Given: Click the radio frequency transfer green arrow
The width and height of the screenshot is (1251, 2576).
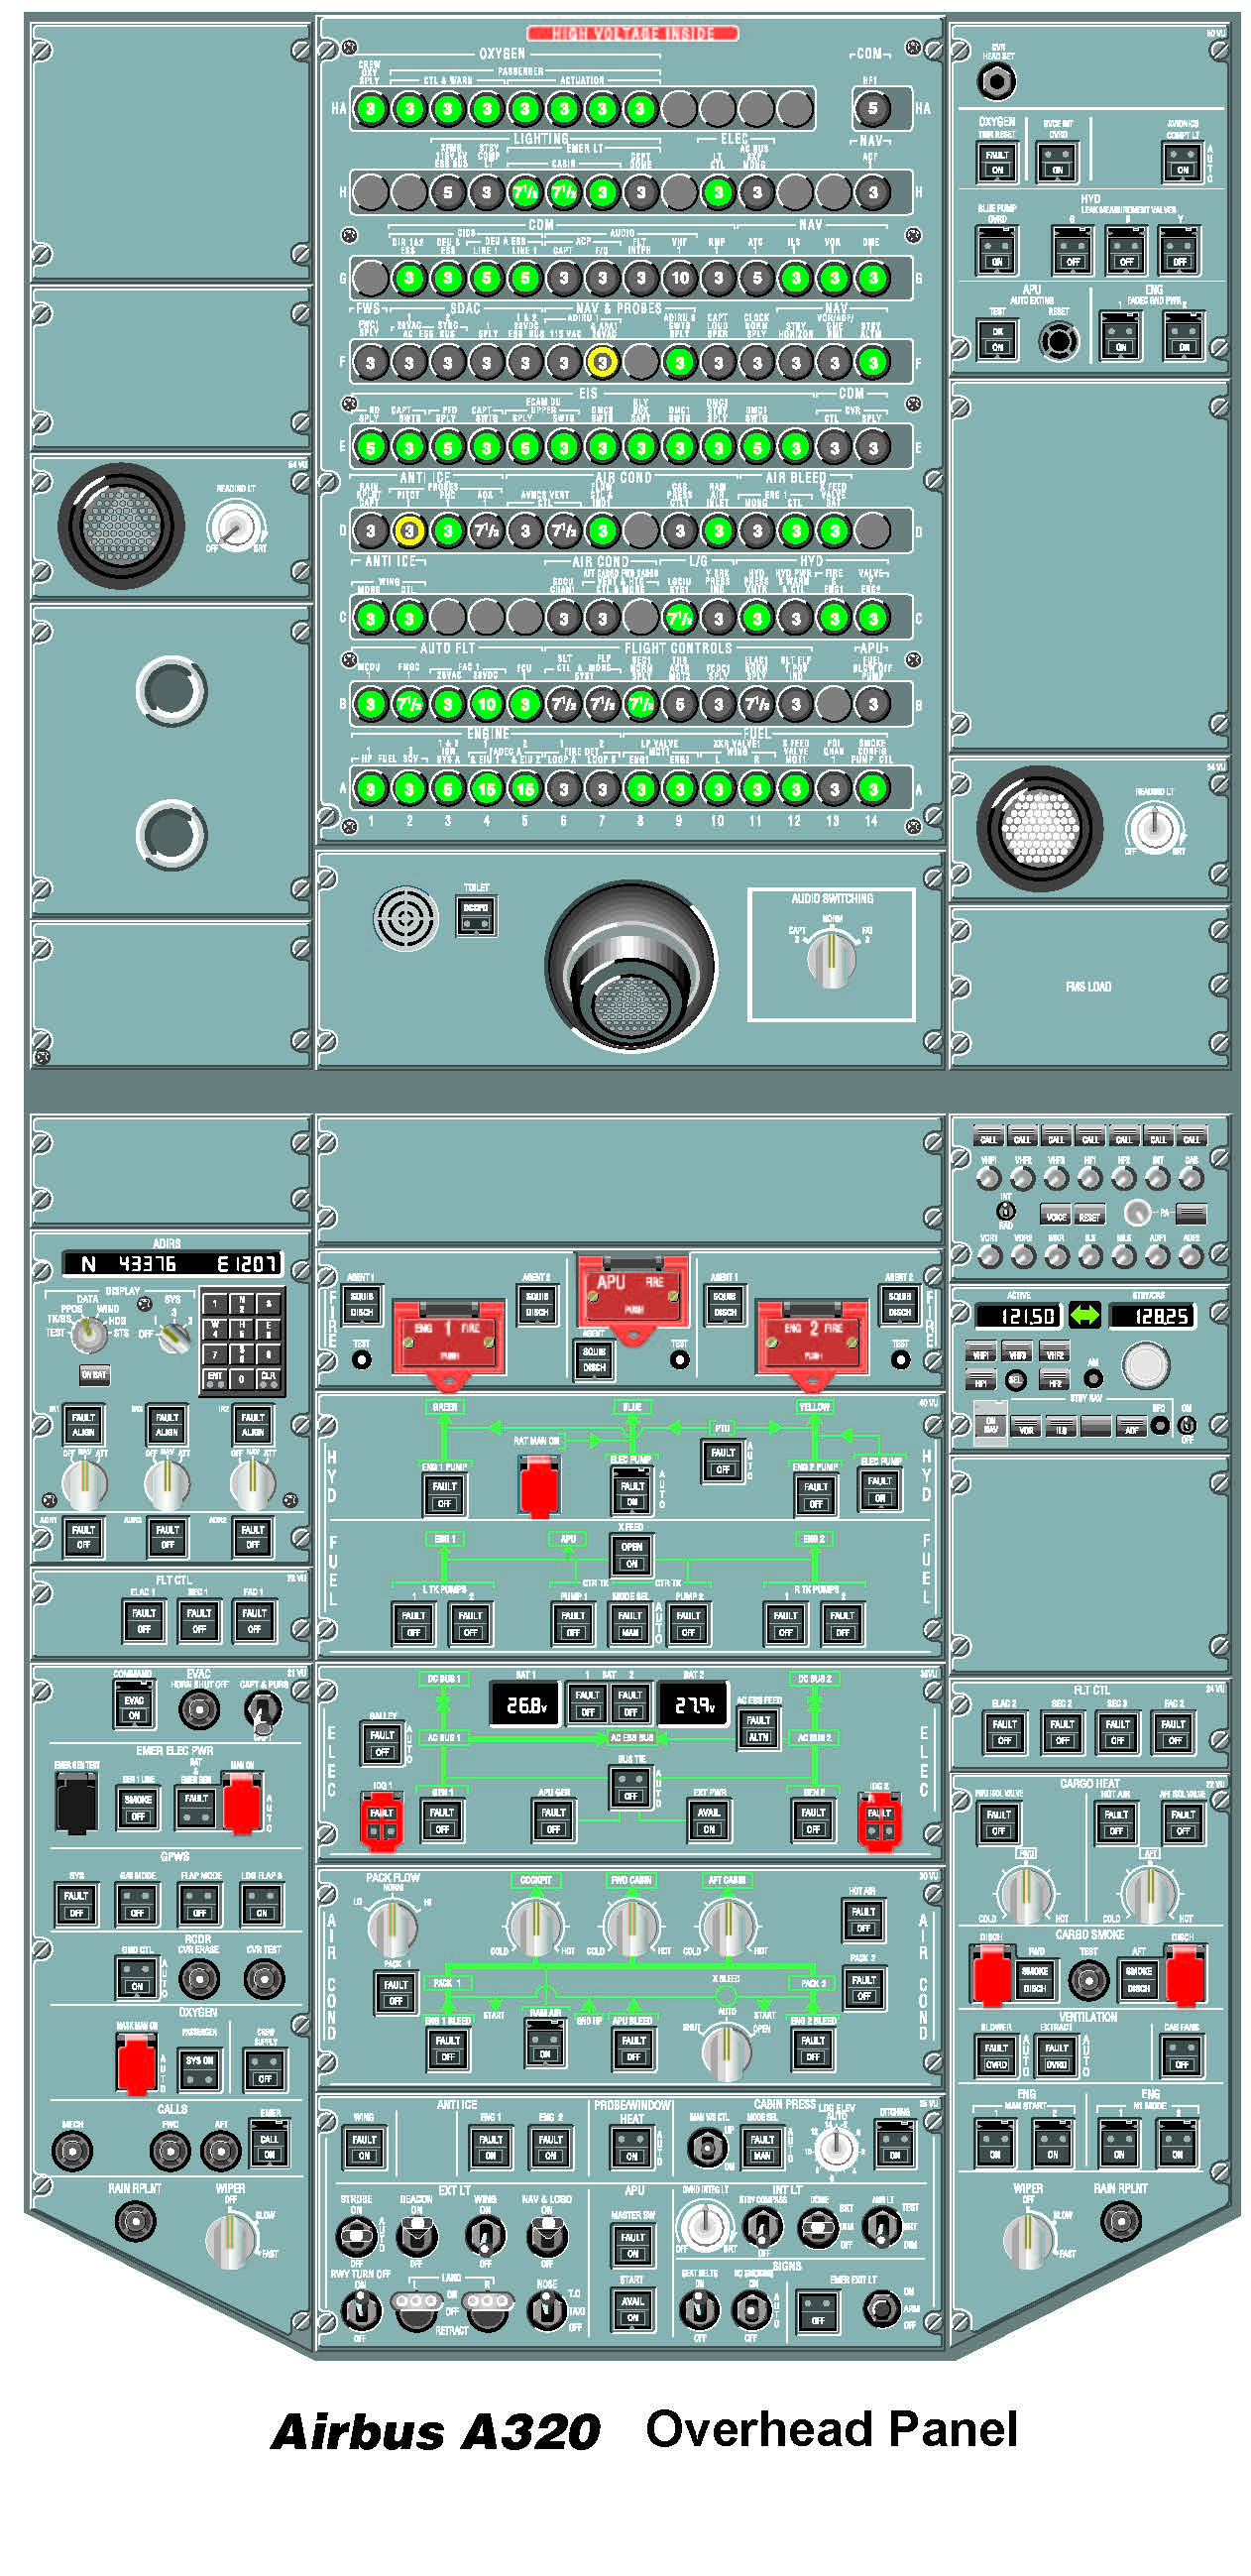Looking at the screenshot, I should coord(1085,1316).
